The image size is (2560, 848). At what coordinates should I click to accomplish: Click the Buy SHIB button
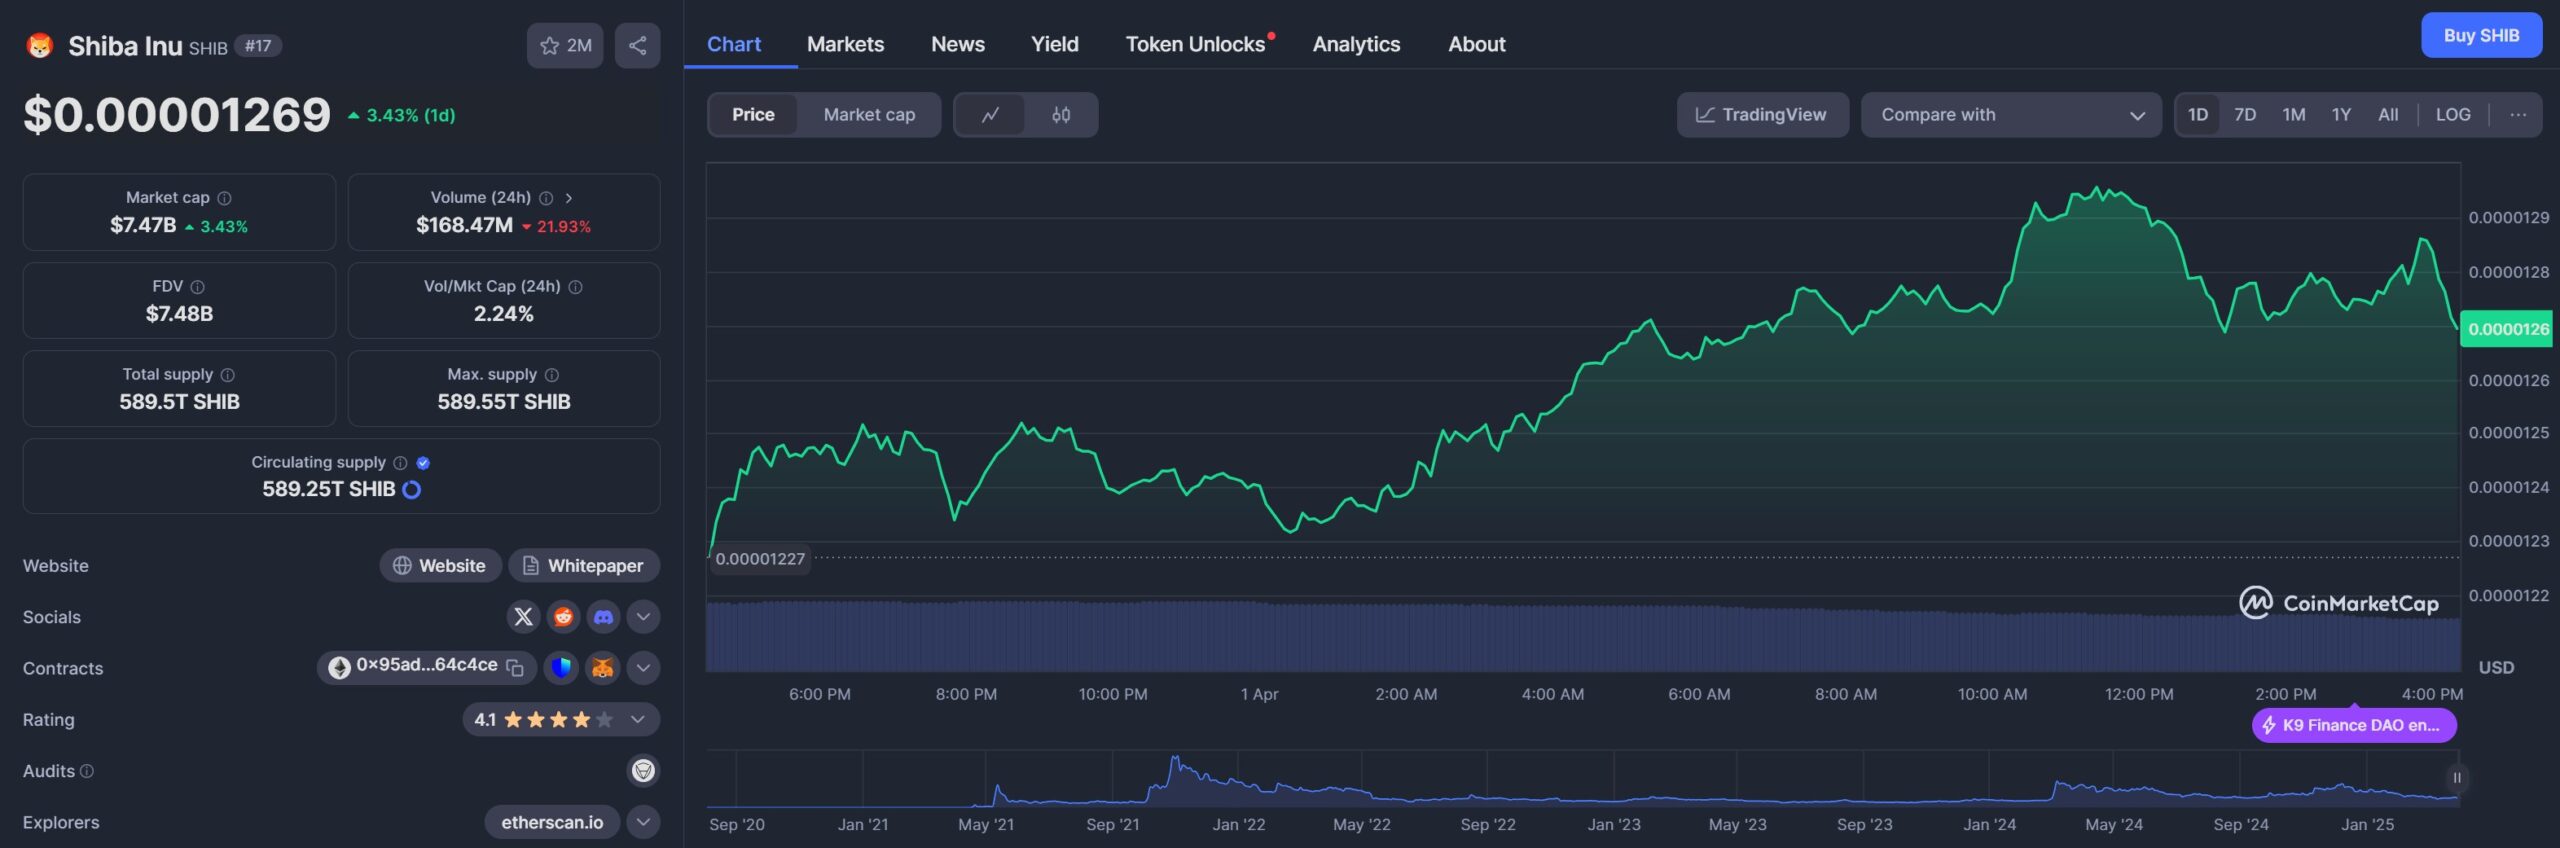[x=2481, y=36]
